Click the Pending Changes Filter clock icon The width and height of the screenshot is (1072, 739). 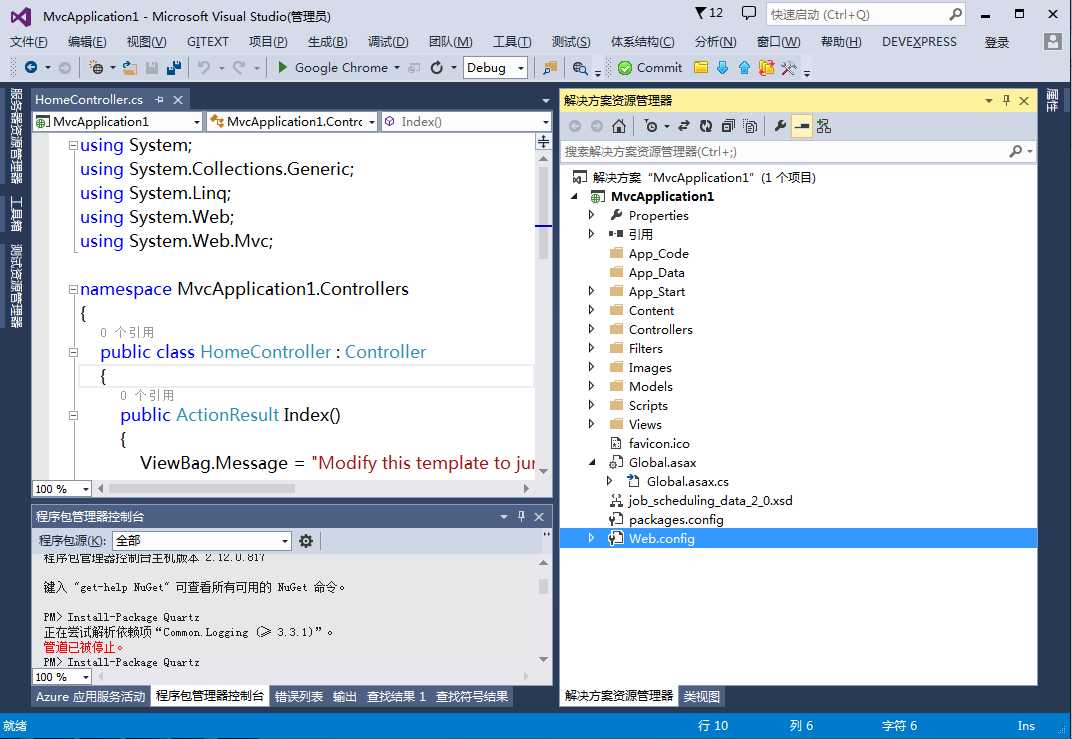[x=650, y=126]
